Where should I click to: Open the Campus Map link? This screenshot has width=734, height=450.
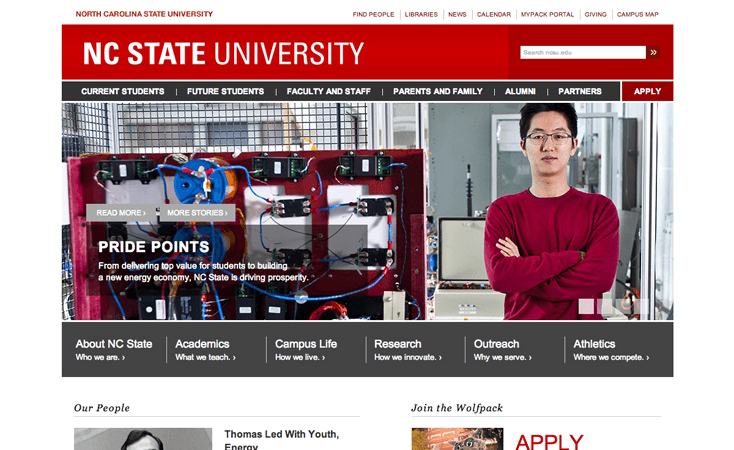(637, 15)
